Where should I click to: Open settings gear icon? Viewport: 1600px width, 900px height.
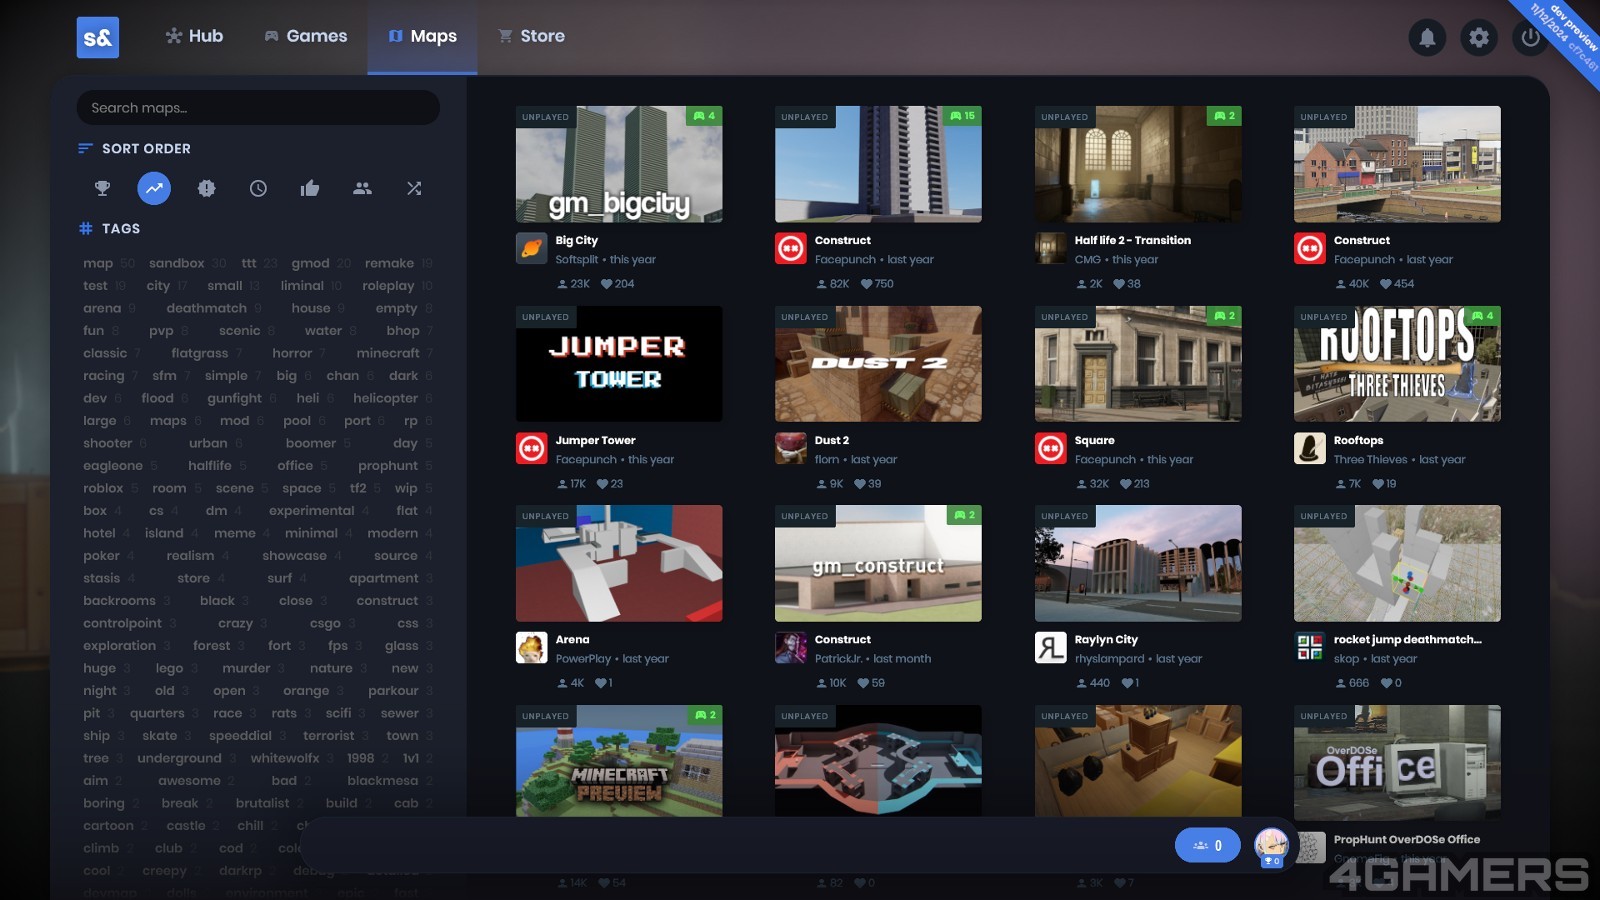coord(1479,38)
